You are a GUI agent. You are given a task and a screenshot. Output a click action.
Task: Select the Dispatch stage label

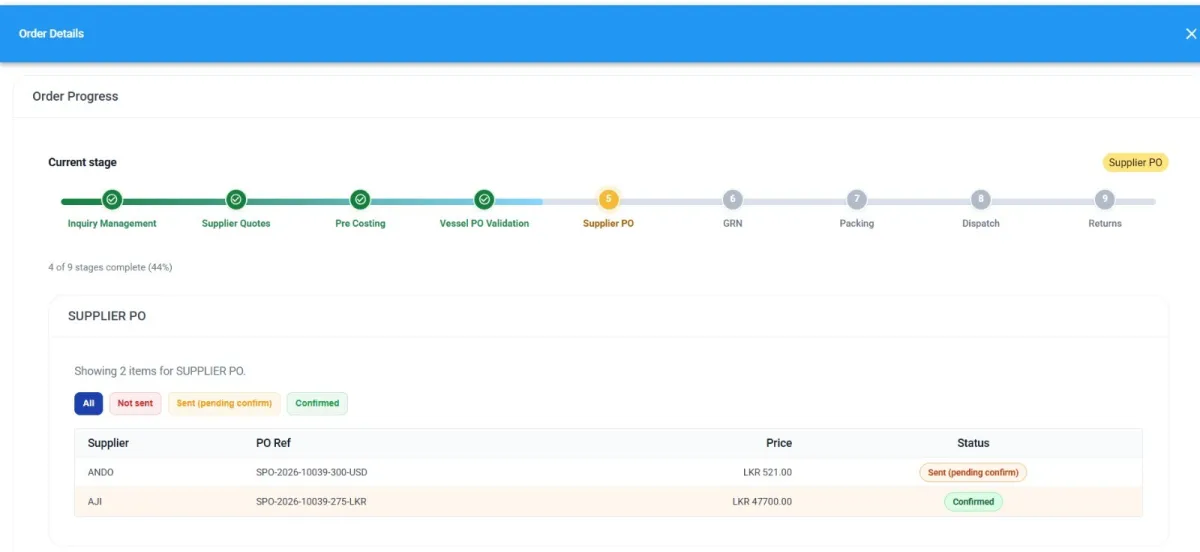(x=981, y=224)
